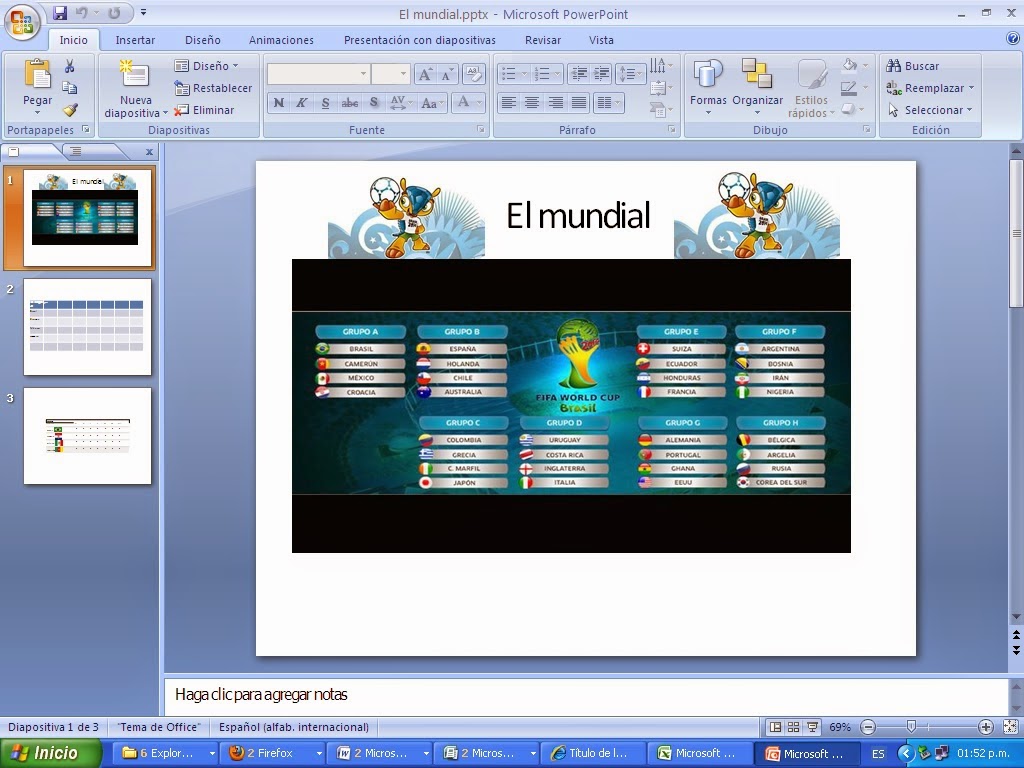Open the Fuente dialog launcher
The height and width of the screenshot is (768, 1024).
[x=481, y=130]
